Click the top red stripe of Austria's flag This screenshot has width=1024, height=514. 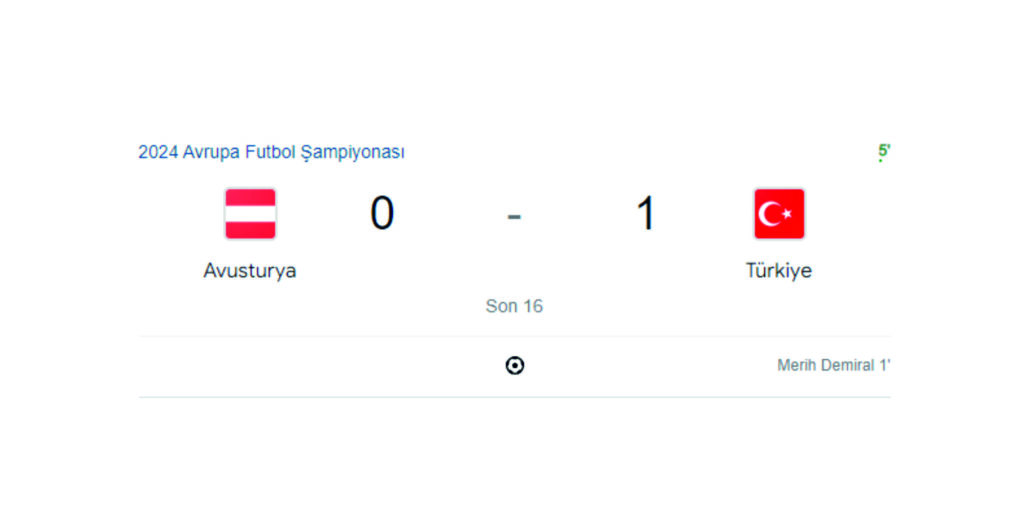(250, 198)
